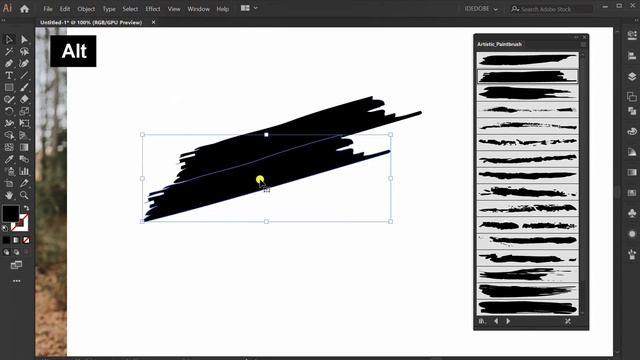Pick the highlighted second brush thumbnail
Image resolution: width=640 pixels, height=360 pixels.
(527, 76)
